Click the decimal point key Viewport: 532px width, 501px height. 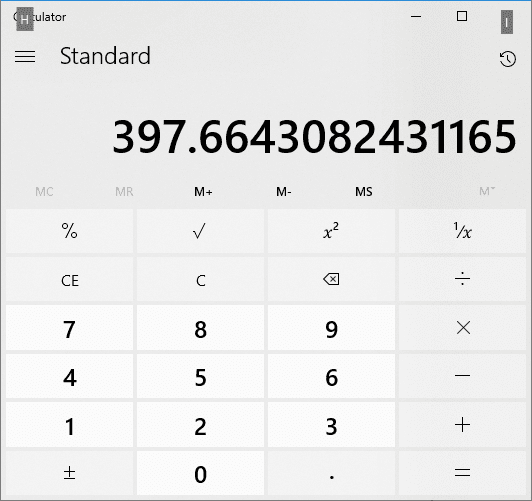pyautogui.click(x=331, y=473)
